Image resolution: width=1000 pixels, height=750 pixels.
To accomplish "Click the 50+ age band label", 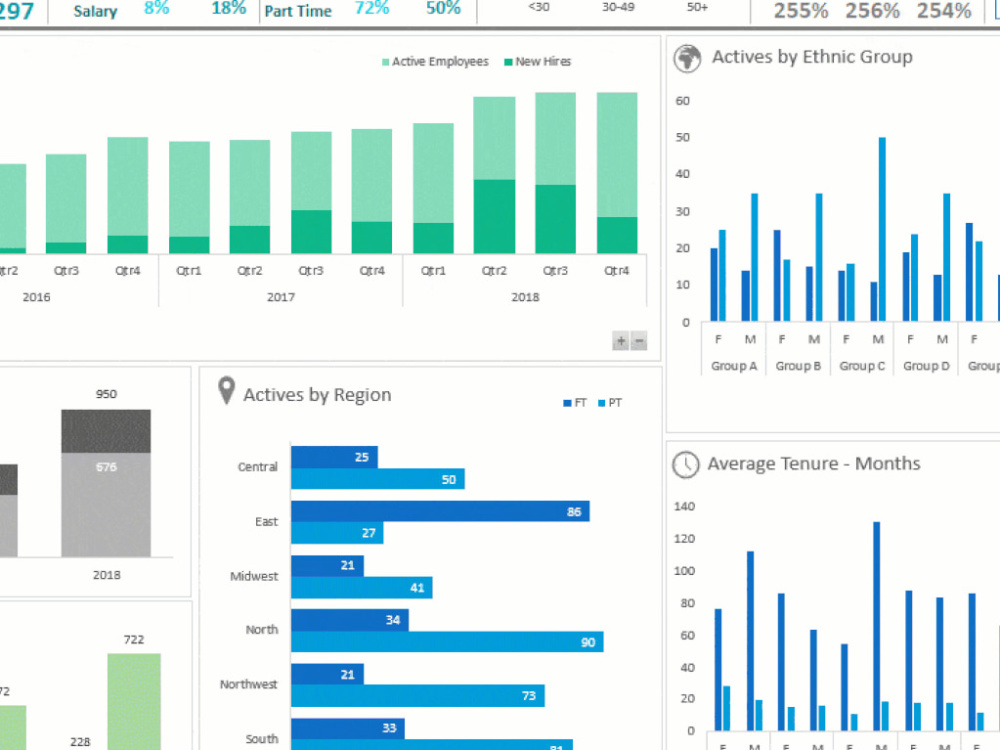I will [697, 7].
